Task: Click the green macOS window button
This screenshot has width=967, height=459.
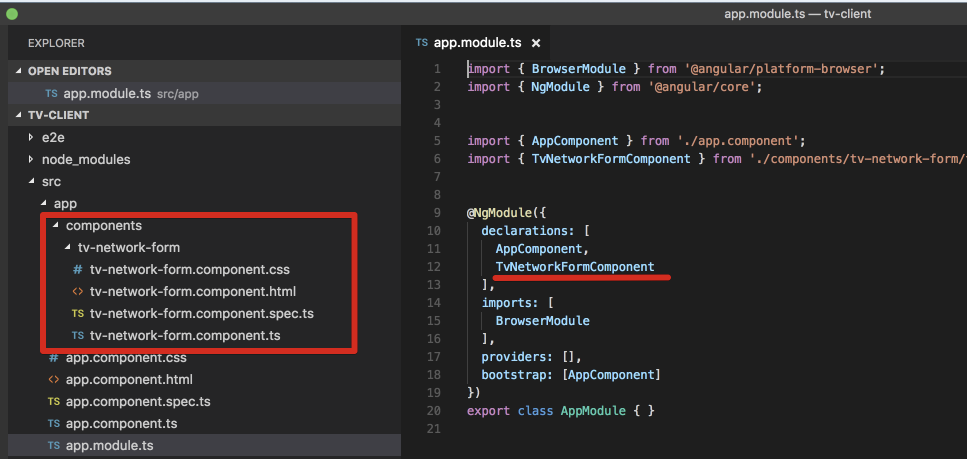Action: click(x=12, y=13)
